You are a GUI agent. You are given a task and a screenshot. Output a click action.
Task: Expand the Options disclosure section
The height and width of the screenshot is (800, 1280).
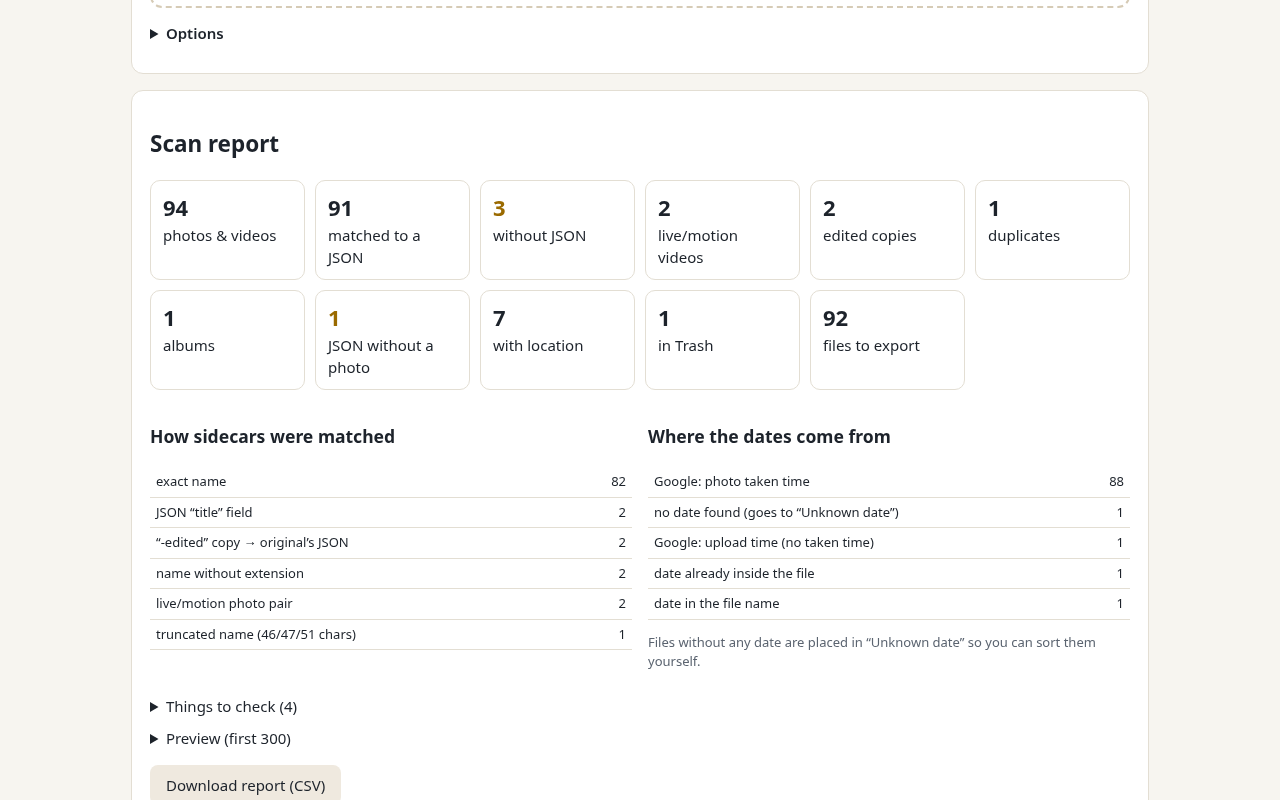187,34
